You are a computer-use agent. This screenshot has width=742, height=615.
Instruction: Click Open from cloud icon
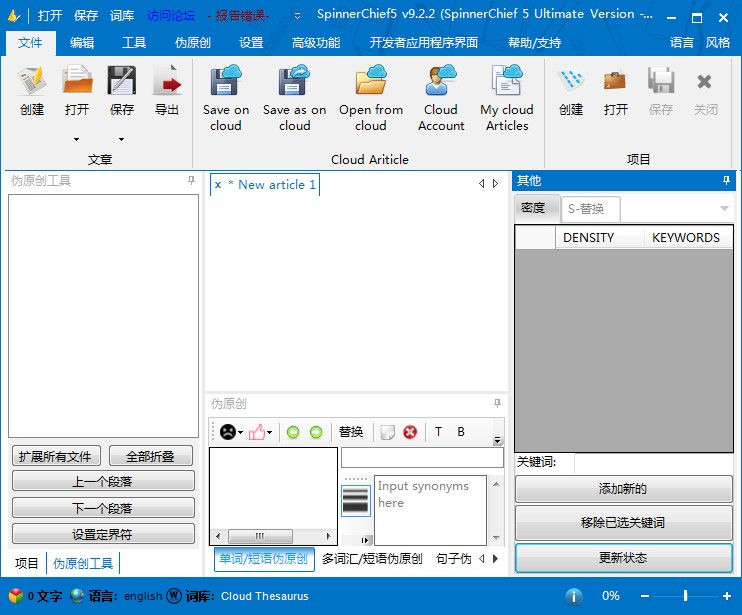click(371, 80)
